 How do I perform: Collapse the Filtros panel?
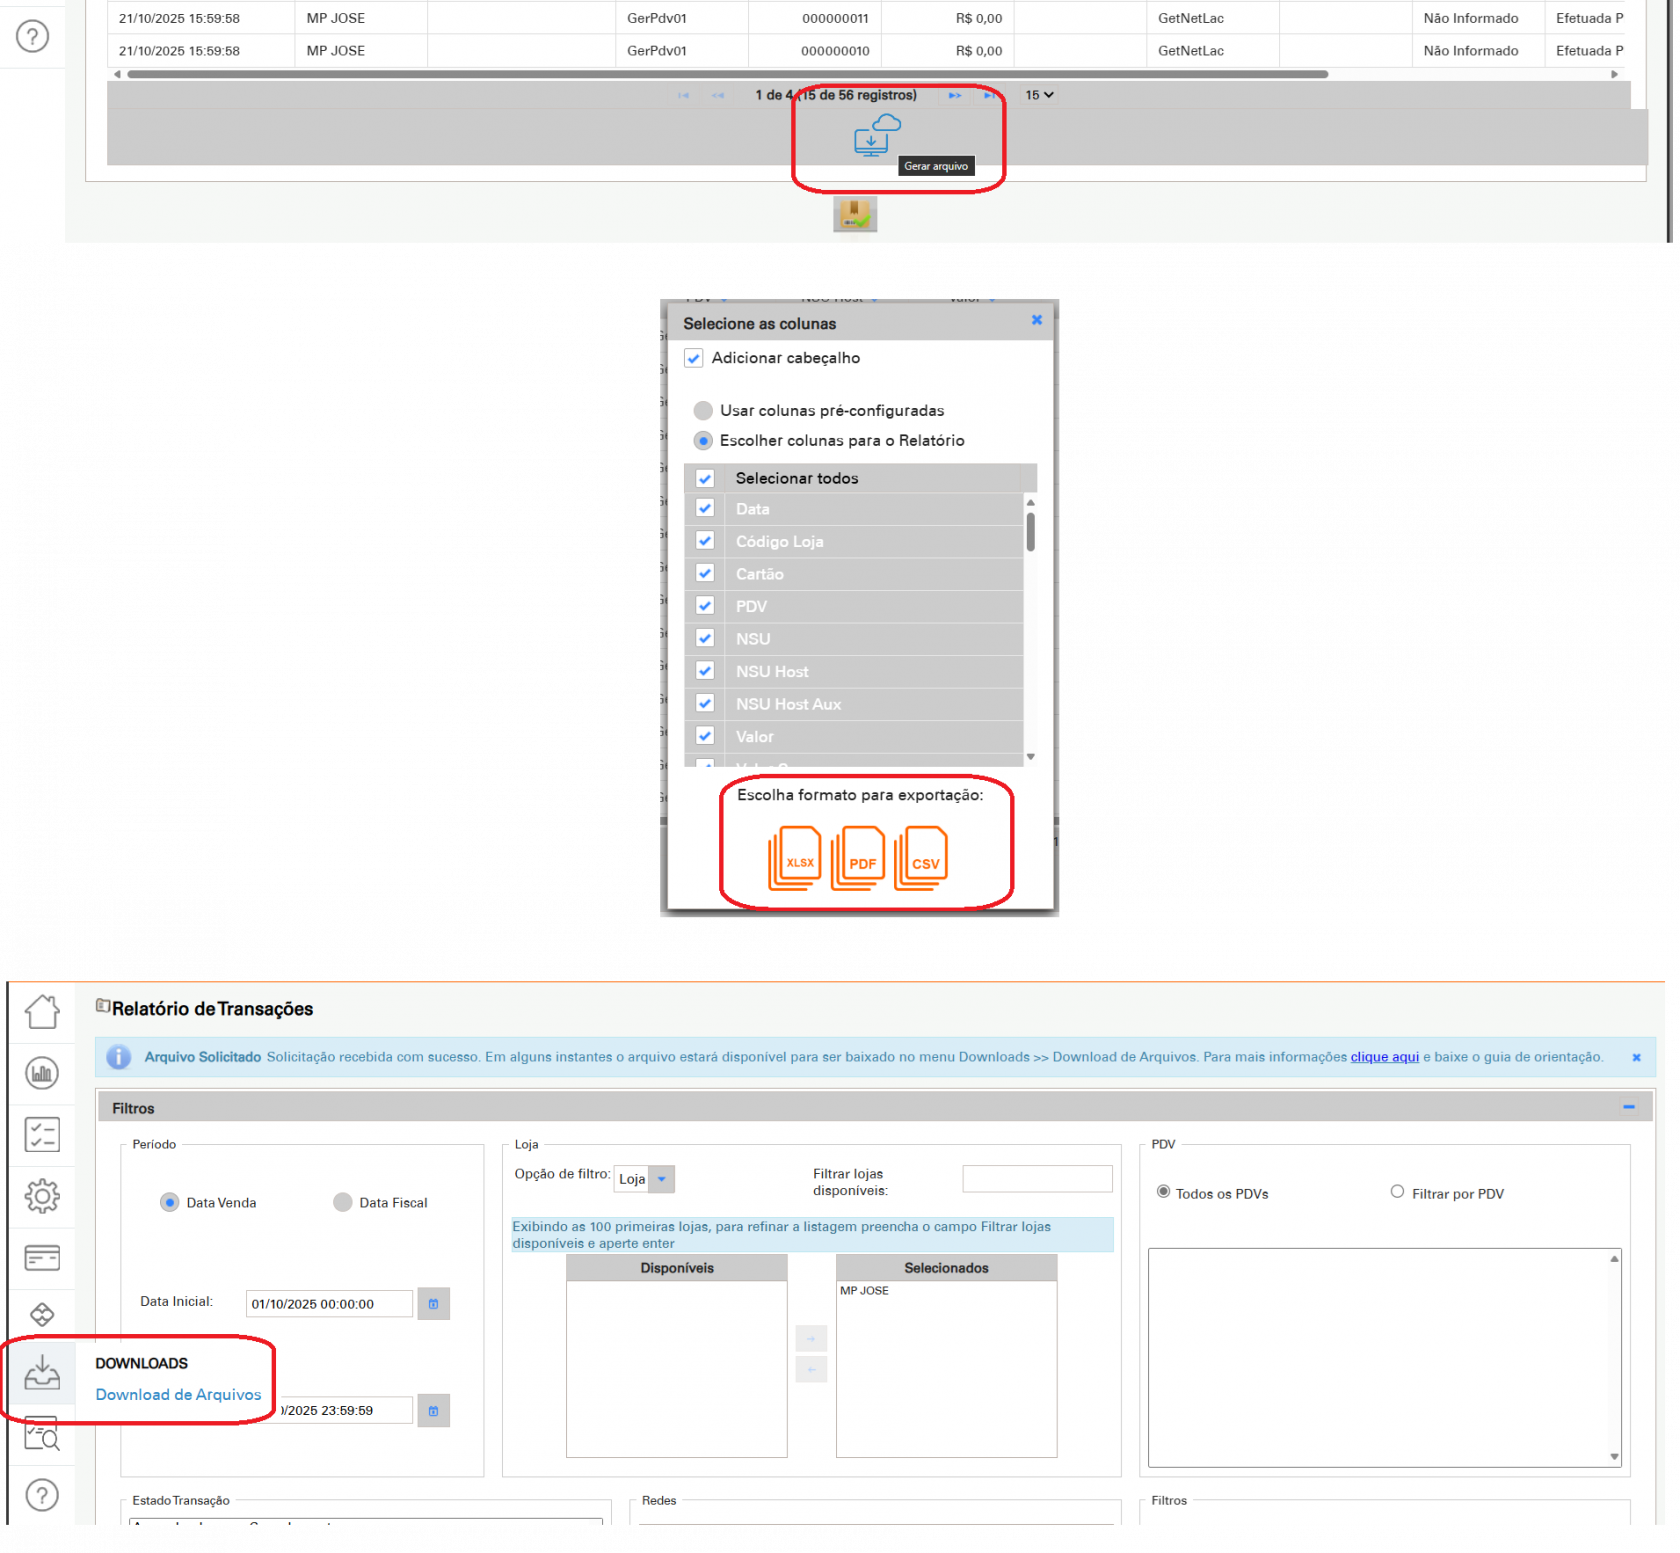tap(1629, 1107)
